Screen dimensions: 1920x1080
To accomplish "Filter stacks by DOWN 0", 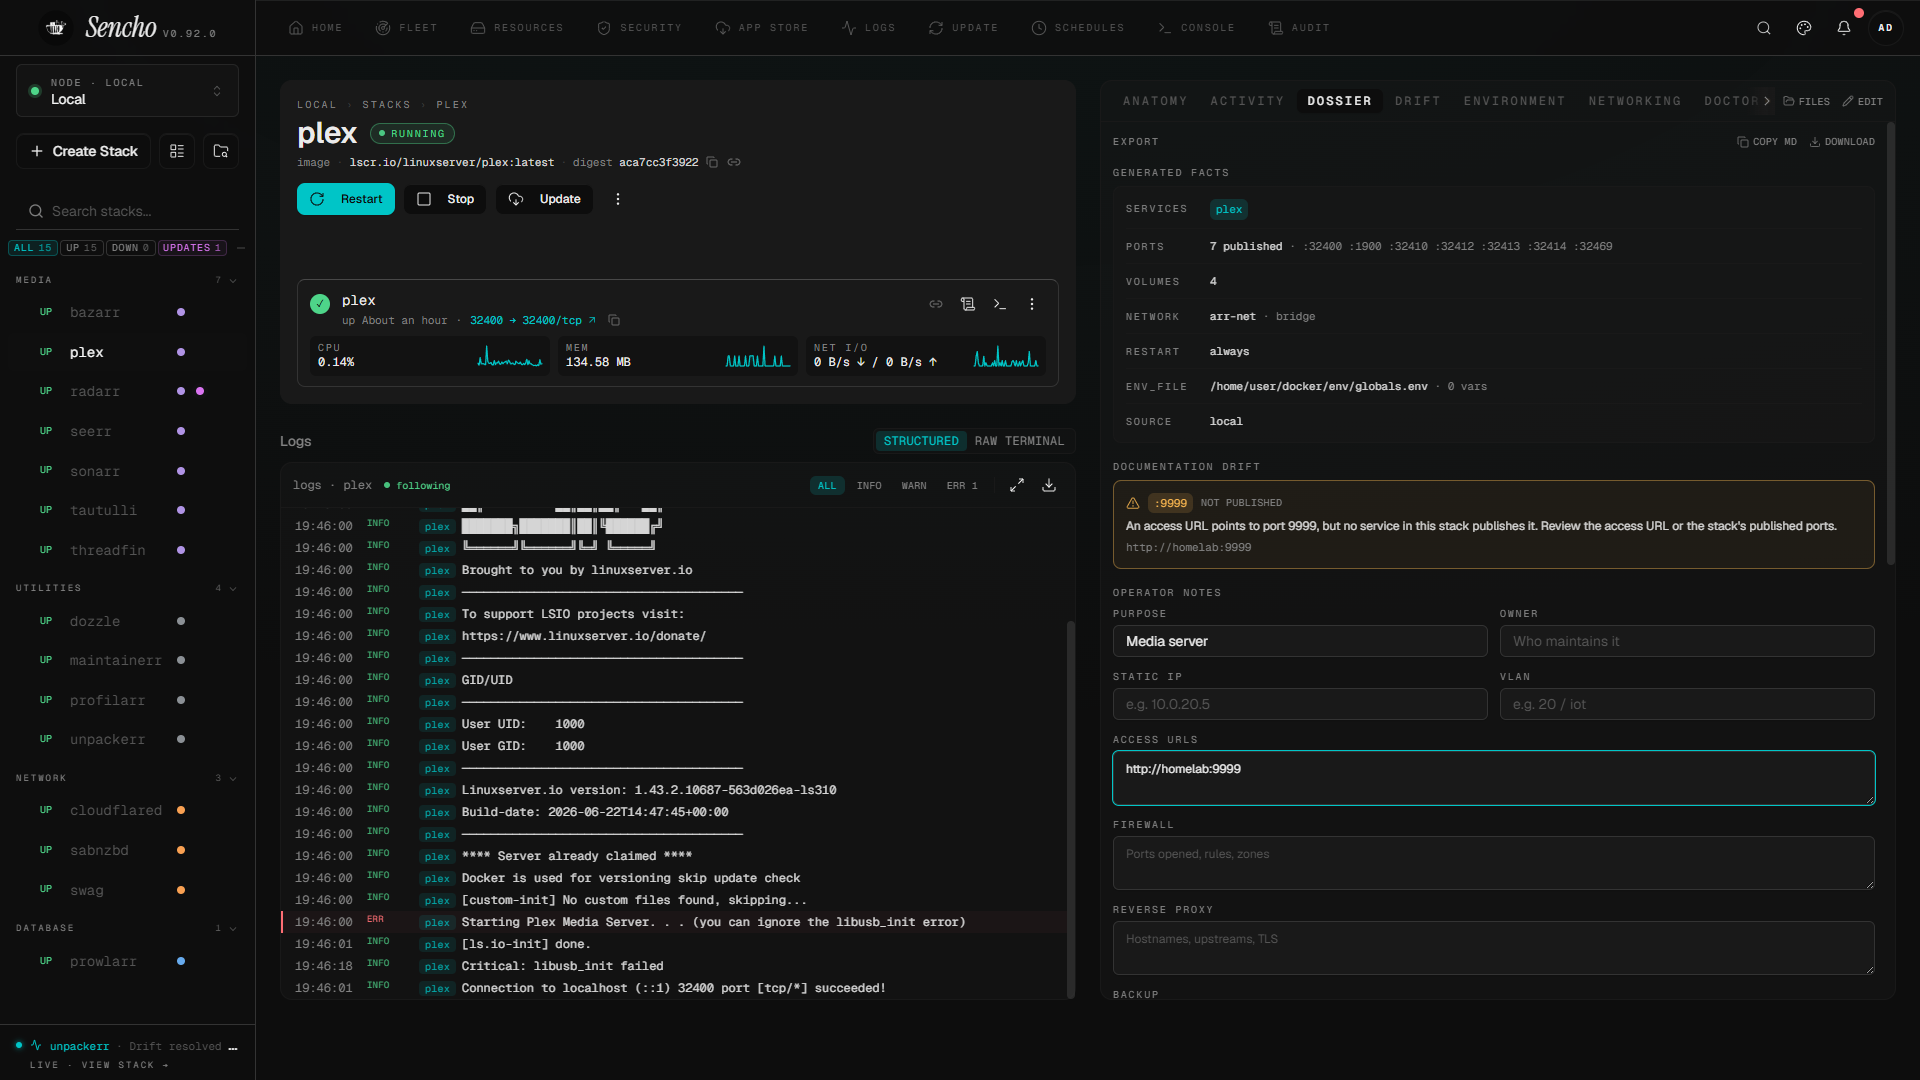I will pos(130,248).
